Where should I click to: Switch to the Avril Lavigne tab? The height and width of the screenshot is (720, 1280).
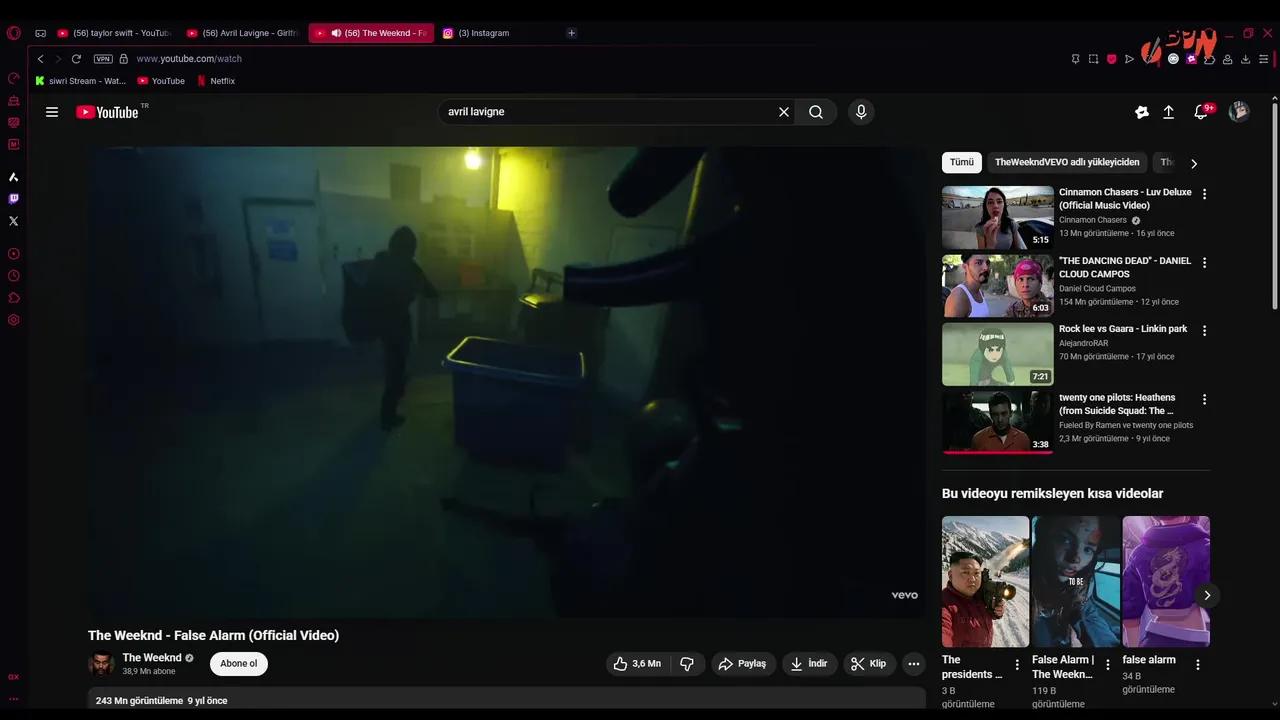pos(244,33)
